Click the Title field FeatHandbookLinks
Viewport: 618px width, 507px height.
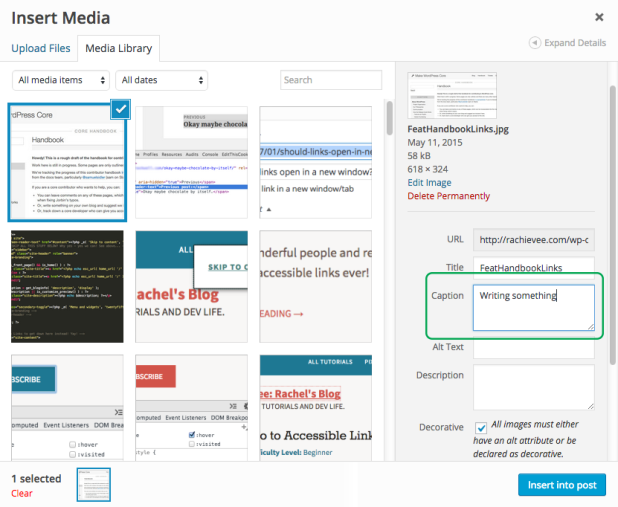534,268
